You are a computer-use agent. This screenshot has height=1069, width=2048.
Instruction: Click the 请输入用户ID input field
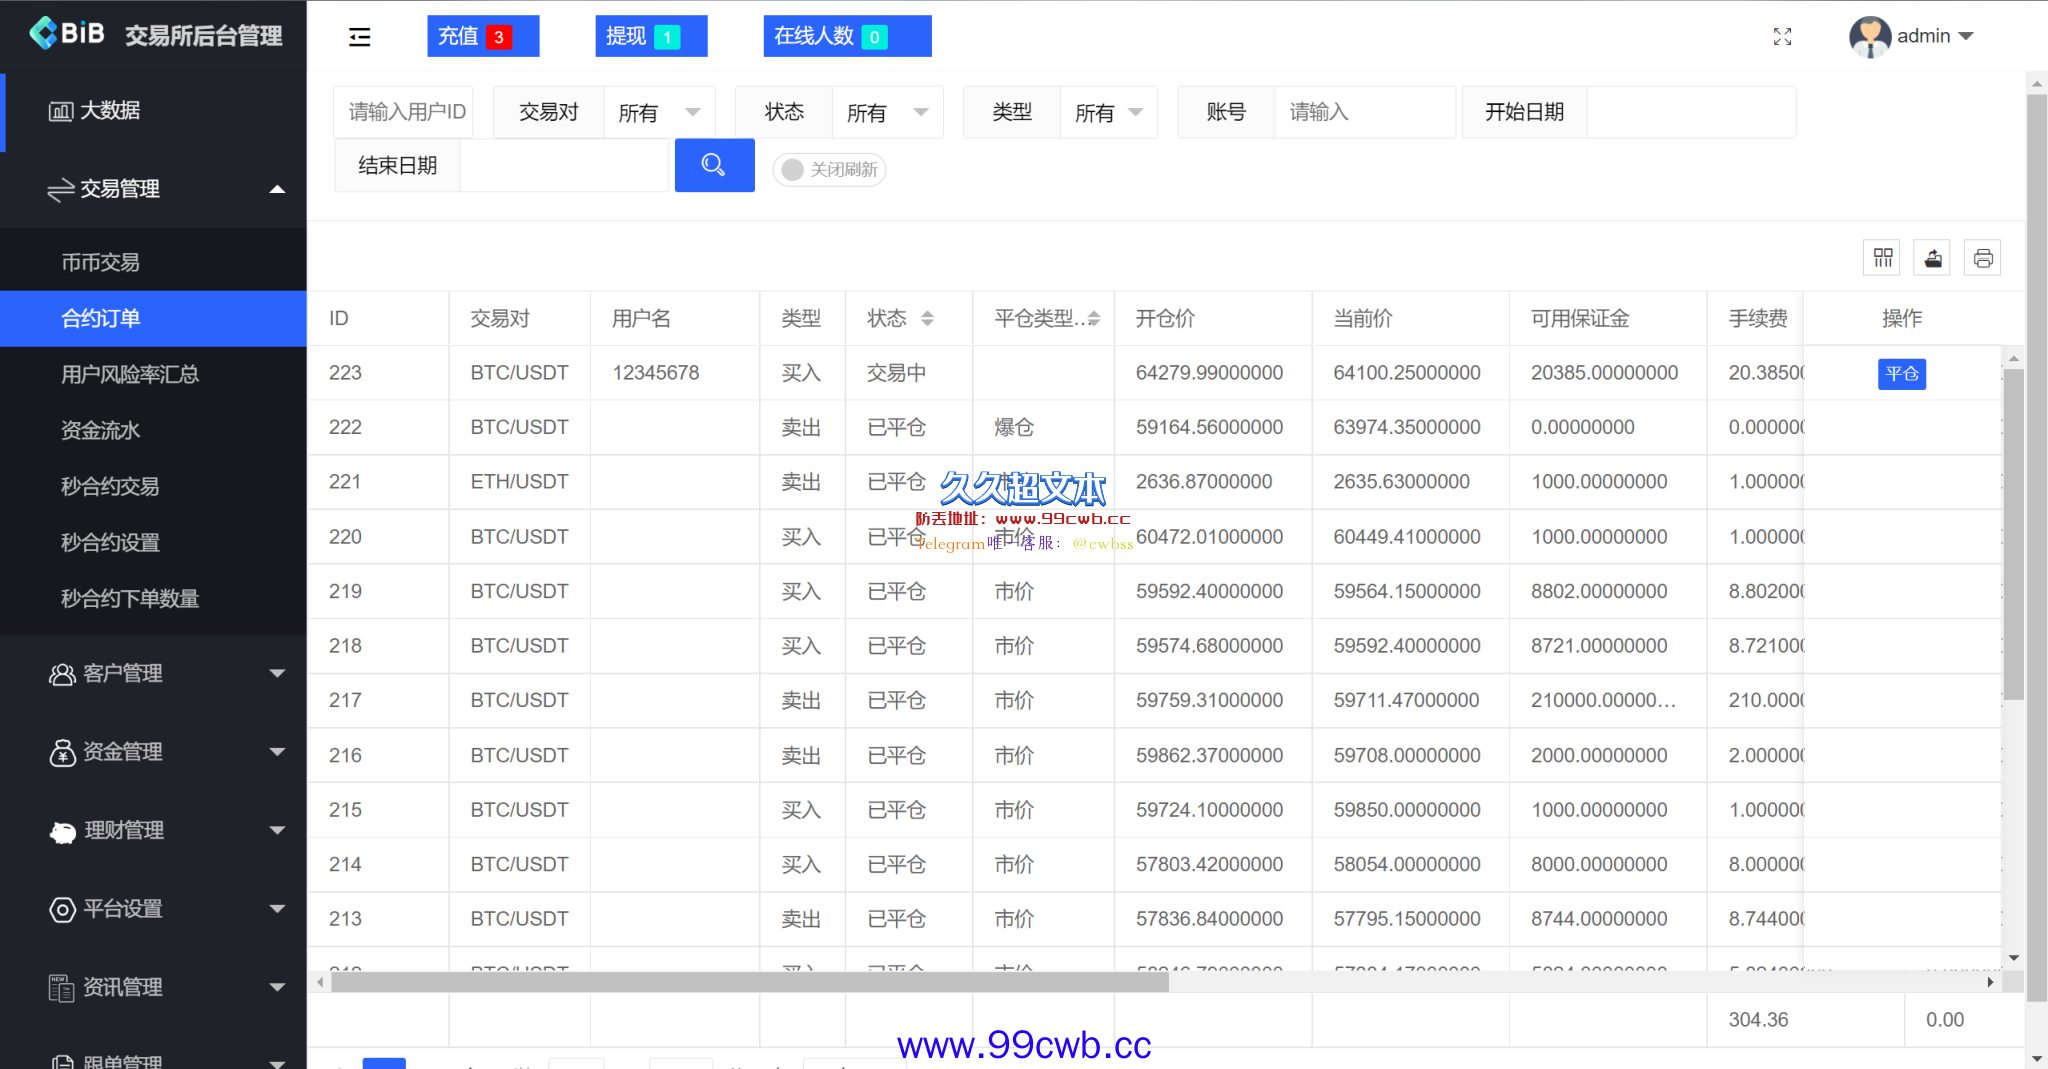[x=403, y=113]
